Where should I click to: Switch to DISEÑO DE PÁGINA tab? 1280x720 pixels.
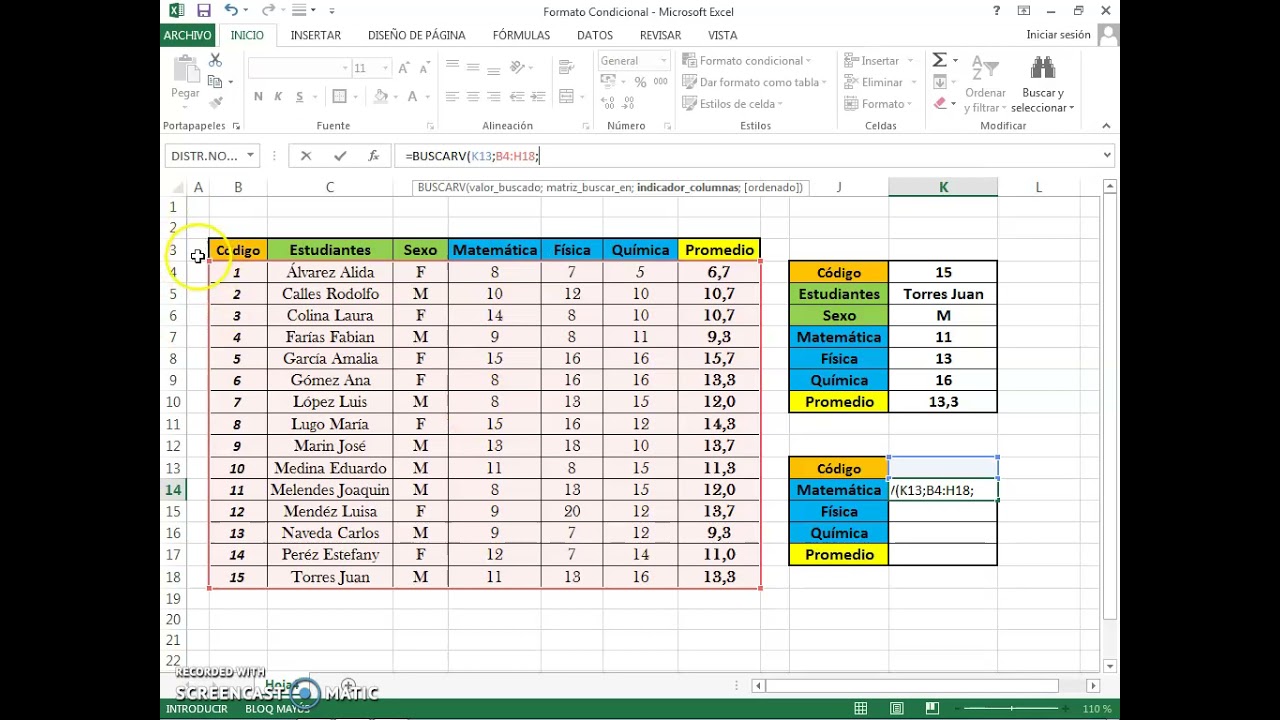417,35
